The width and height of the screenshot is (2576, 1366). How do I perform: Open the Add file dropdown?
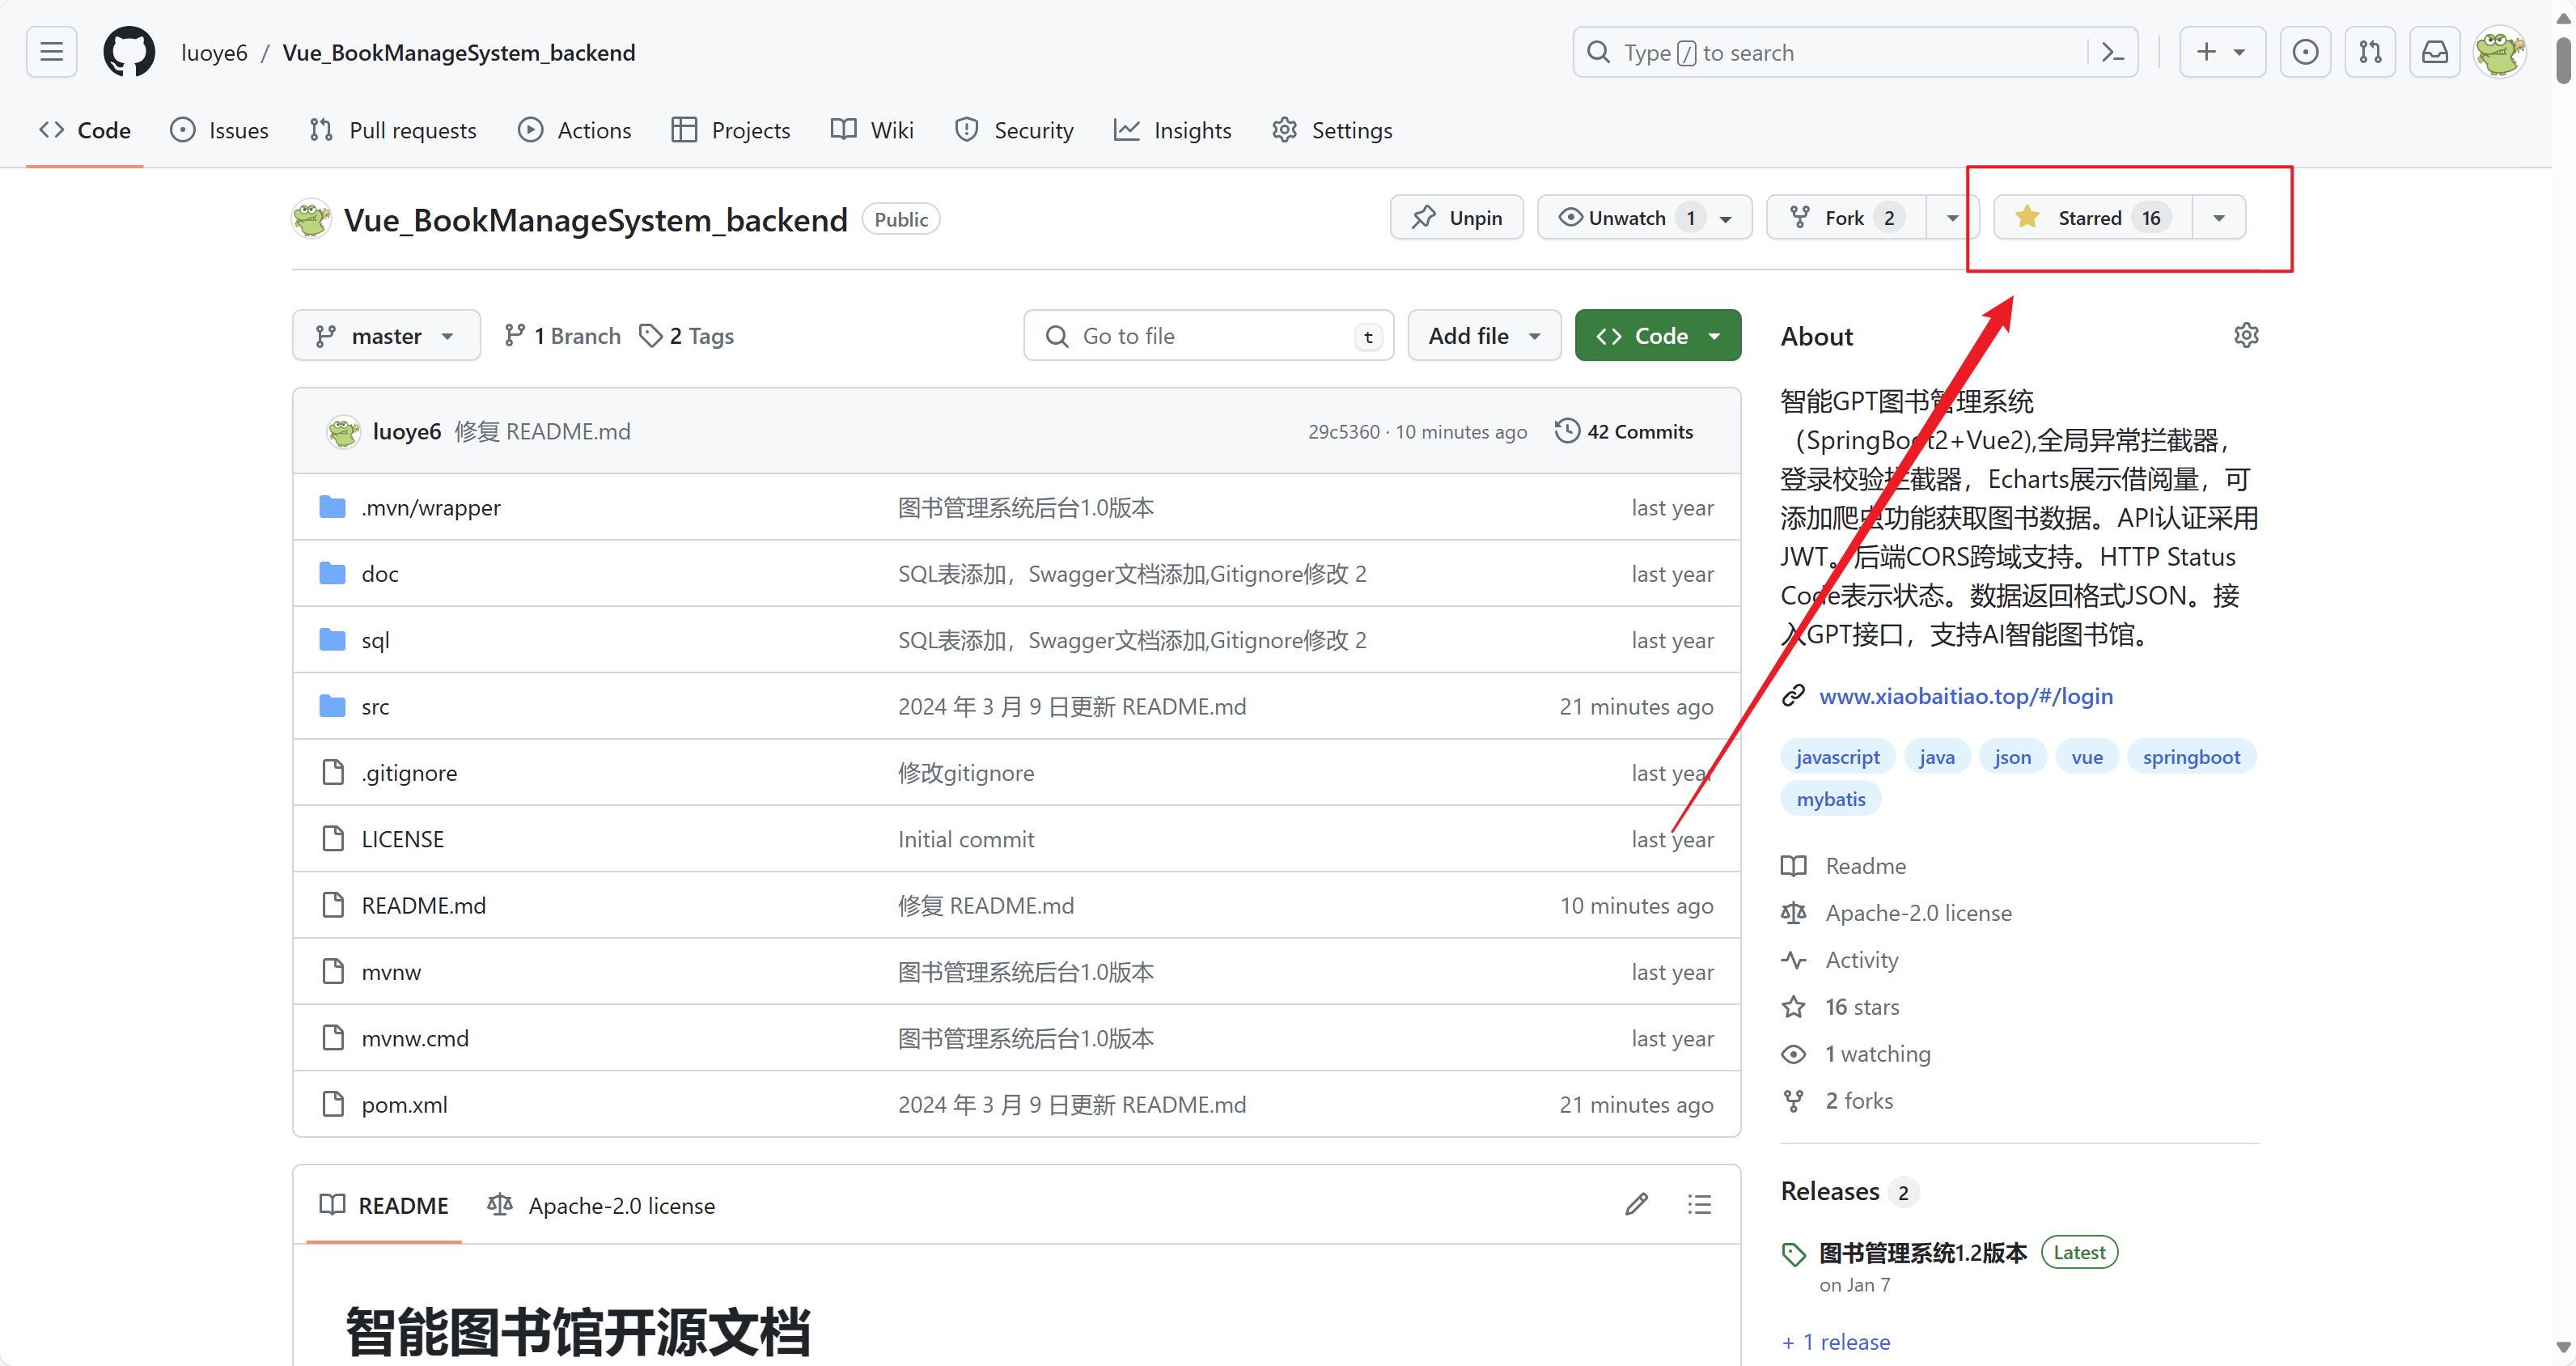point(1483,336)
